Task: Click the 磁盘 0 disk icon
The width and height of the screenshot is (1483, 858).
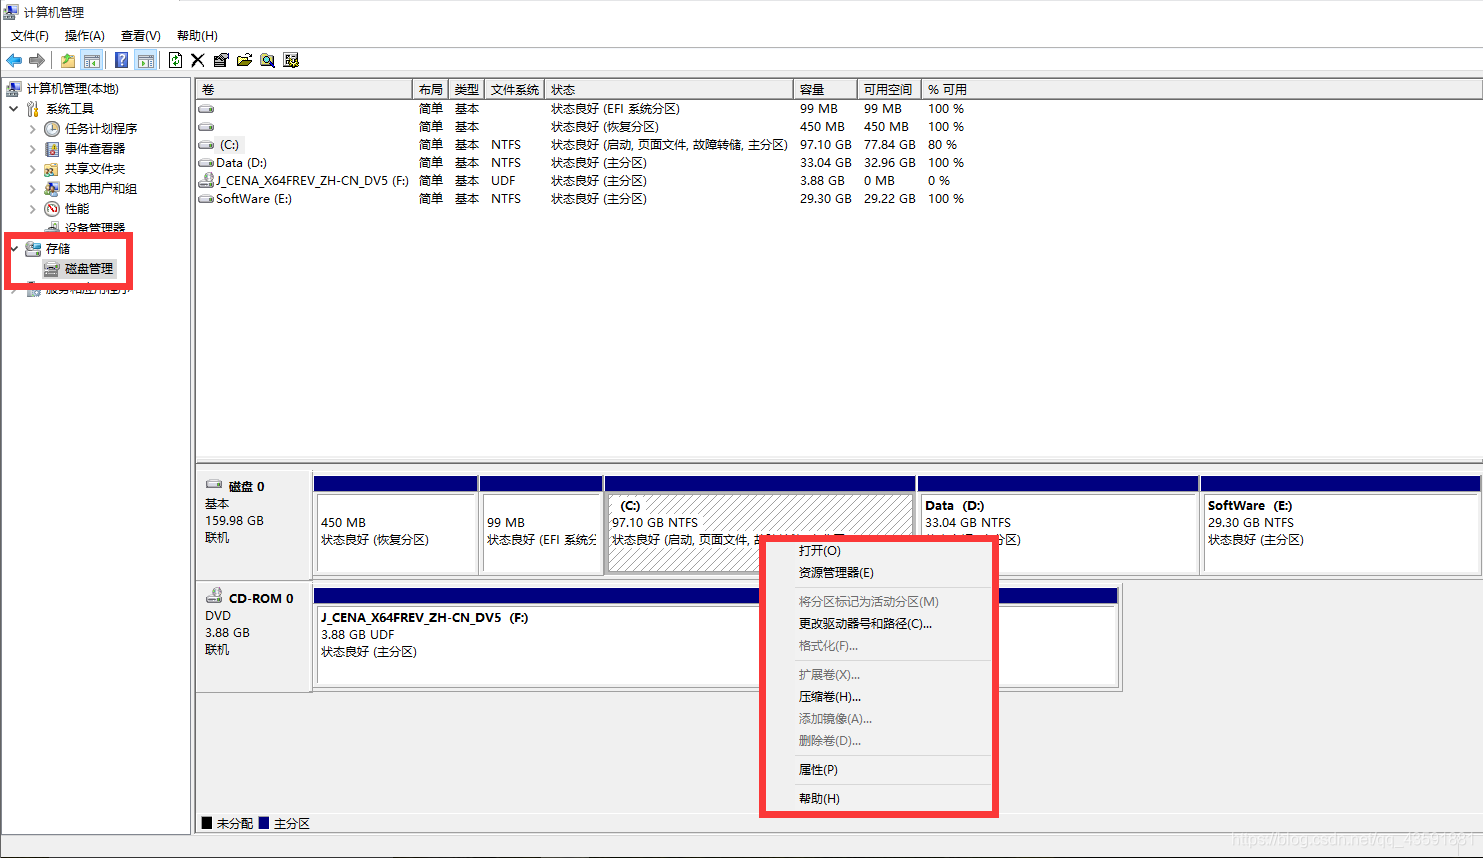Action: click(213, 486)
